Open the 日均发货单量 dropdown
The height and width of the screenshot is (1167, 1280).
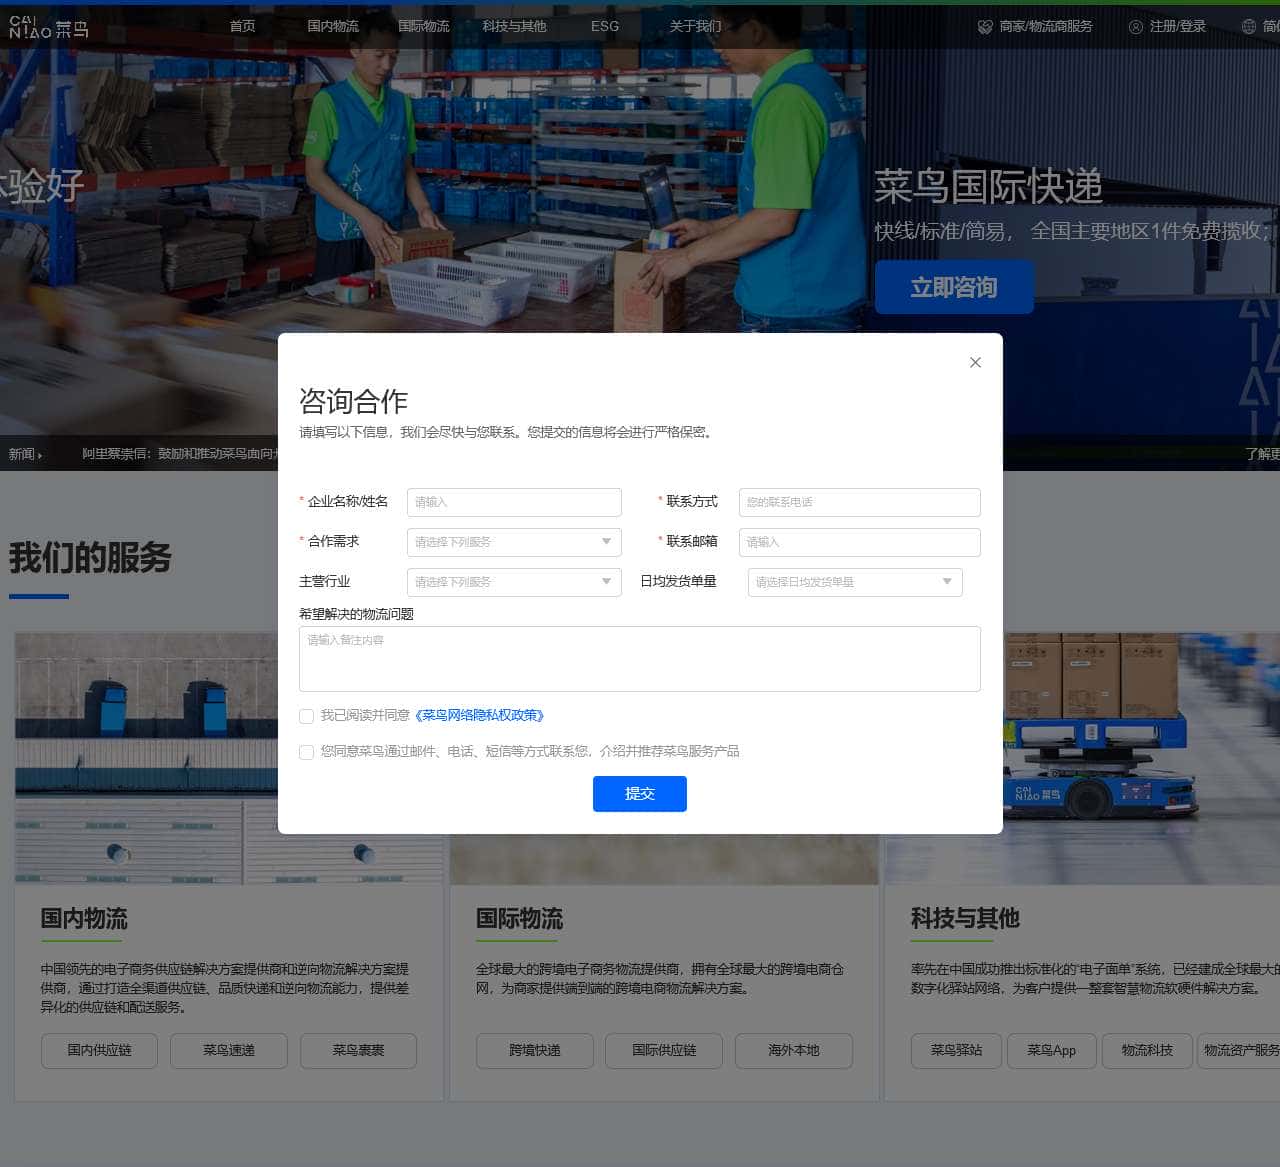point(855,582)
